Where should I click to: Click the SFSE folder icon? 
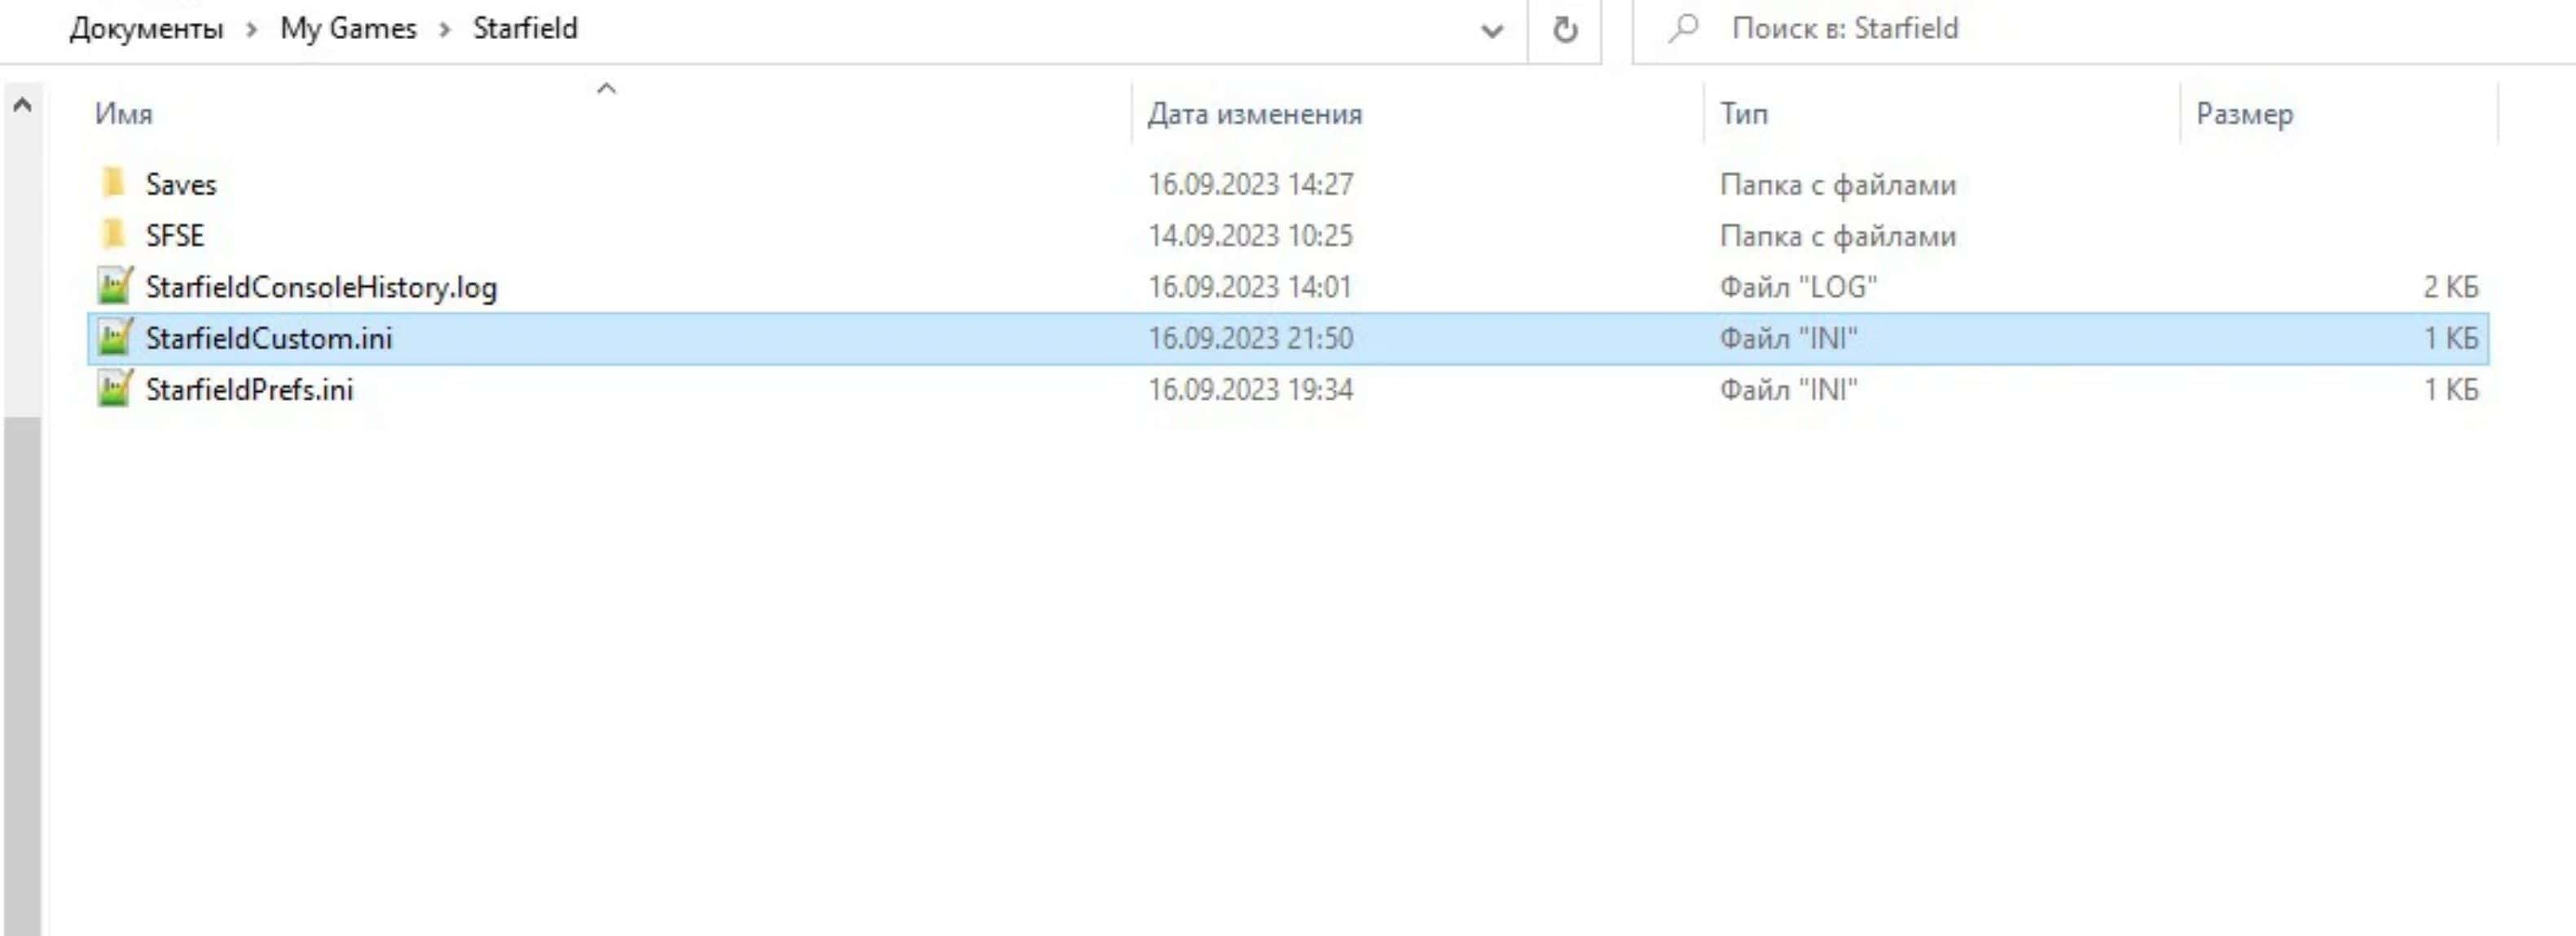pos(114,235)
